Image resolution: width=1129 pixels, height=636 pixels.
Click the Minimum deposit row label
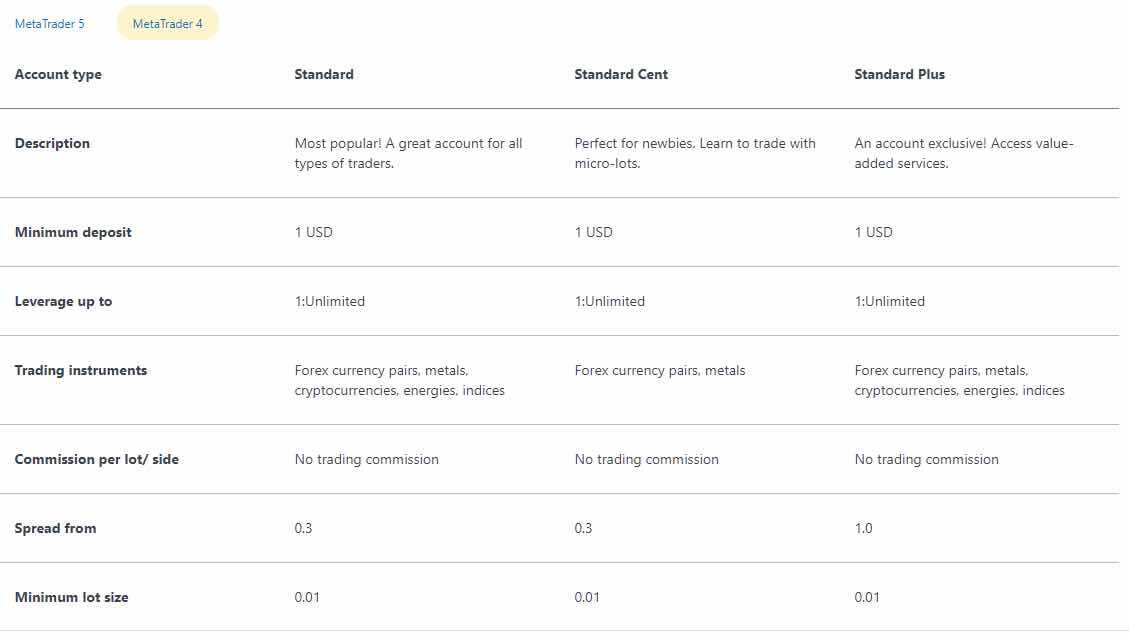tap(73, 232)
